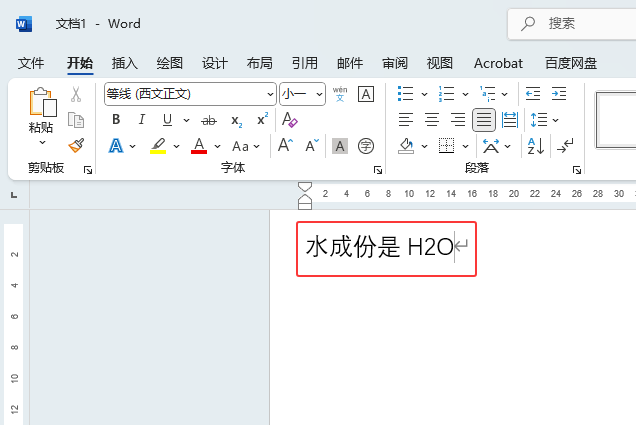The width and height of the screenshot is (636, 425).
Task: Apply red font color
Action: pyautogui.click(x=199, y=146)
